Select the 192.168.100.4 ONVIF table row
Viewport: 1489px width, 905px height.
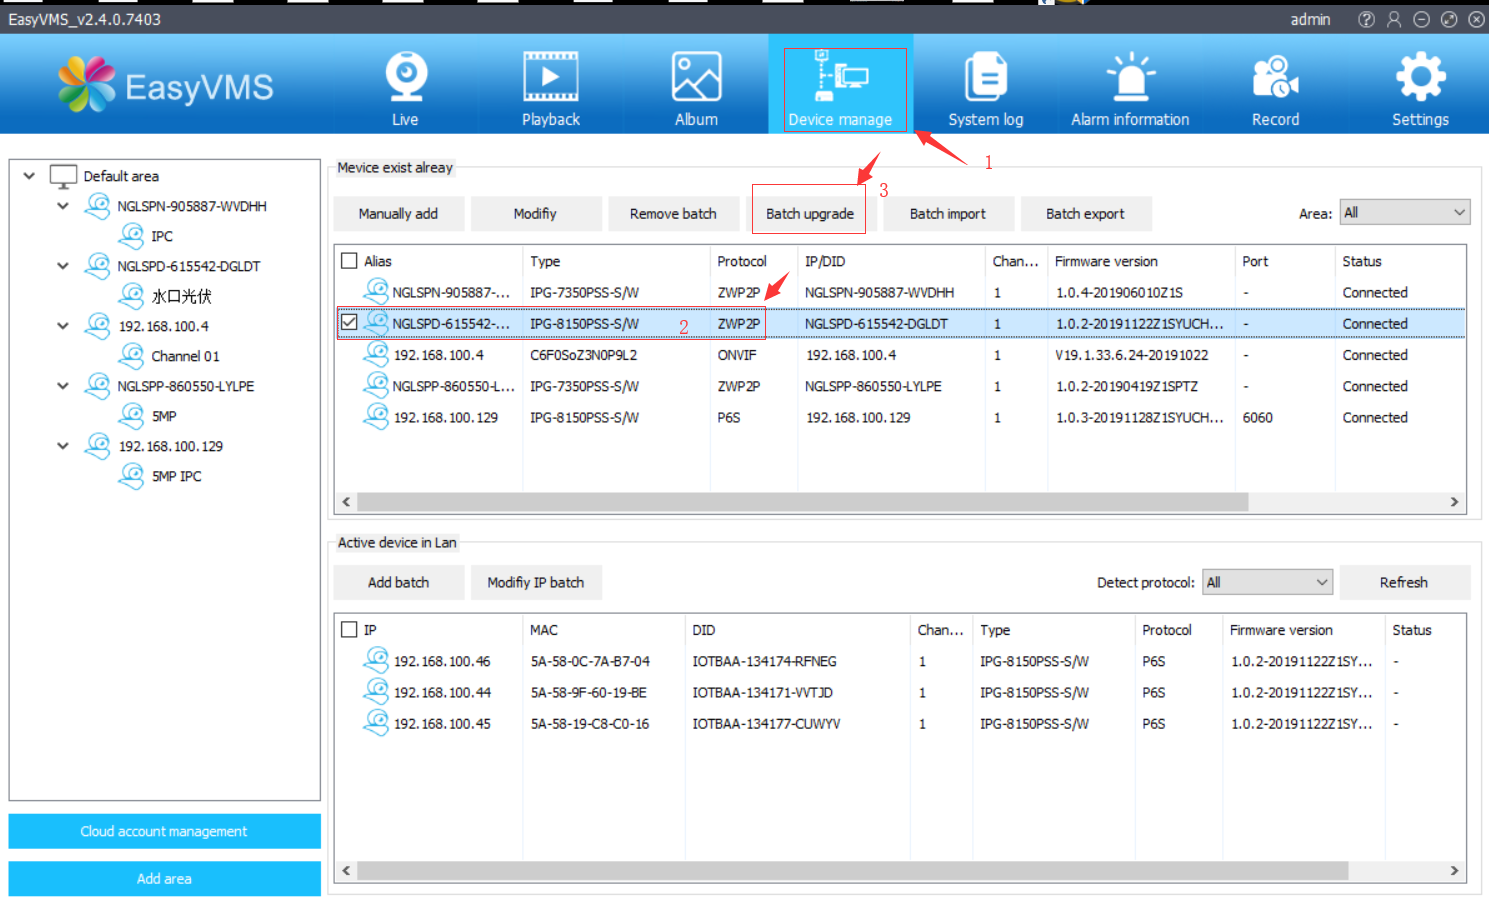900,355
